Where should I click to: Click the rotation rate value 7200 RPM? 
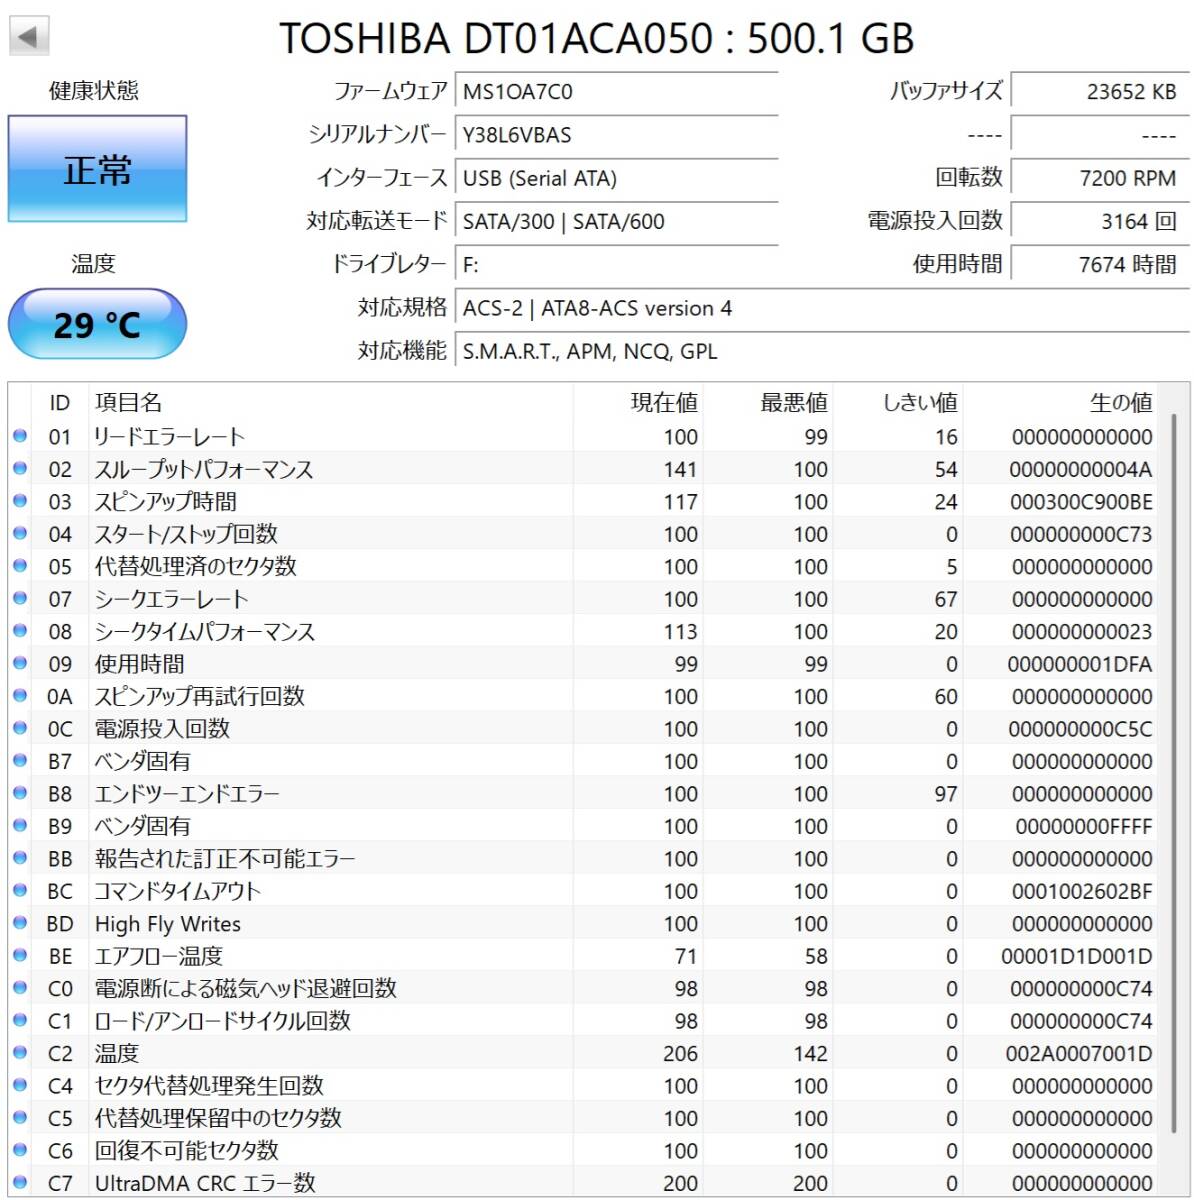pyautogui.click(x=1100, y=178)
